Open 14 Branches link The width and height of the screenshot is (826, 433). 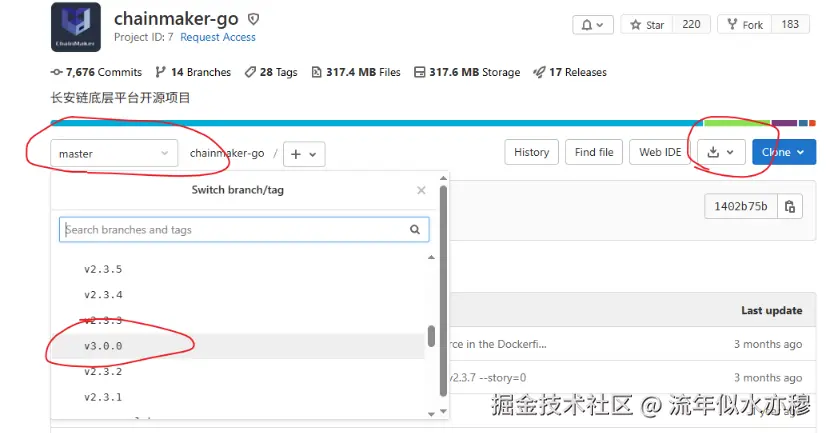click(193, 72)
